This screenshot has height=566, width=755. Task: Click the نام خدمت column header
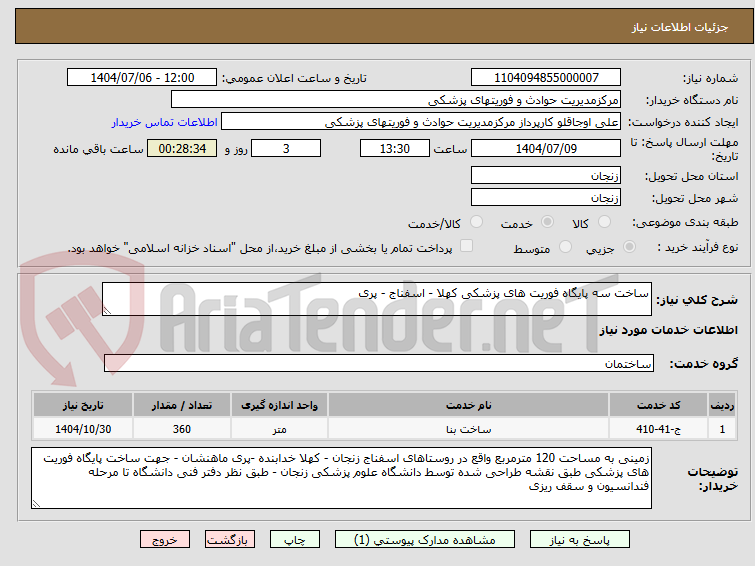point(469,405)
